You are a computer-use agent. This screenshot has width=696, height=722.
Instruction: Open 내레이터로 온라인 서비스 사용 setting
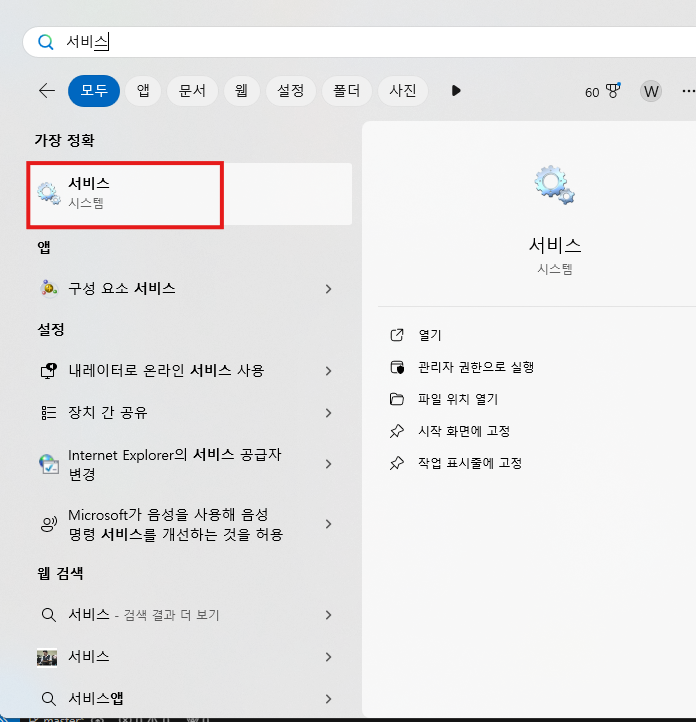186,371
